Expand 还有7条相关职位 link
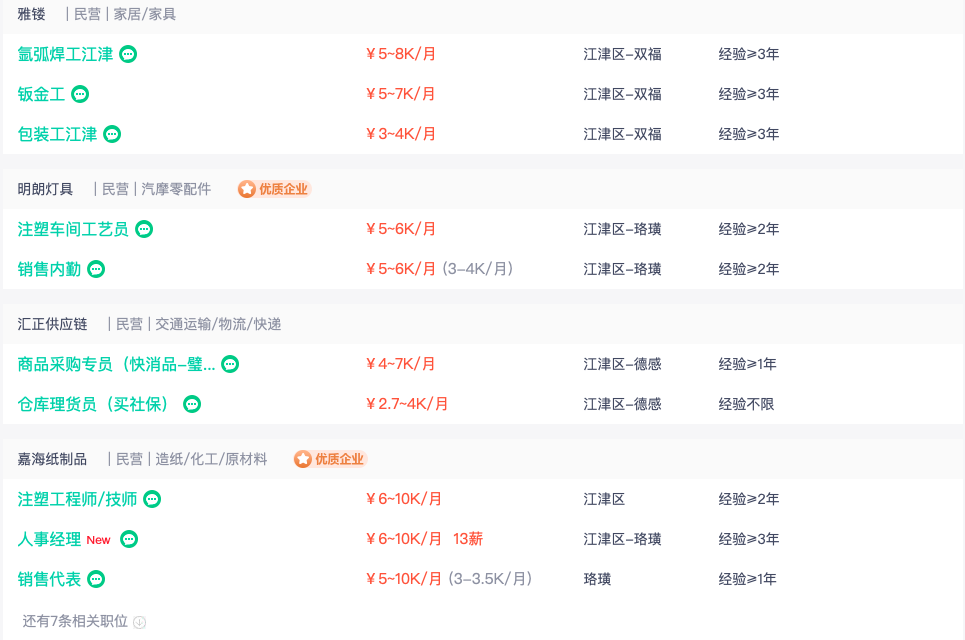965x640 pixels. coord(75,621)
